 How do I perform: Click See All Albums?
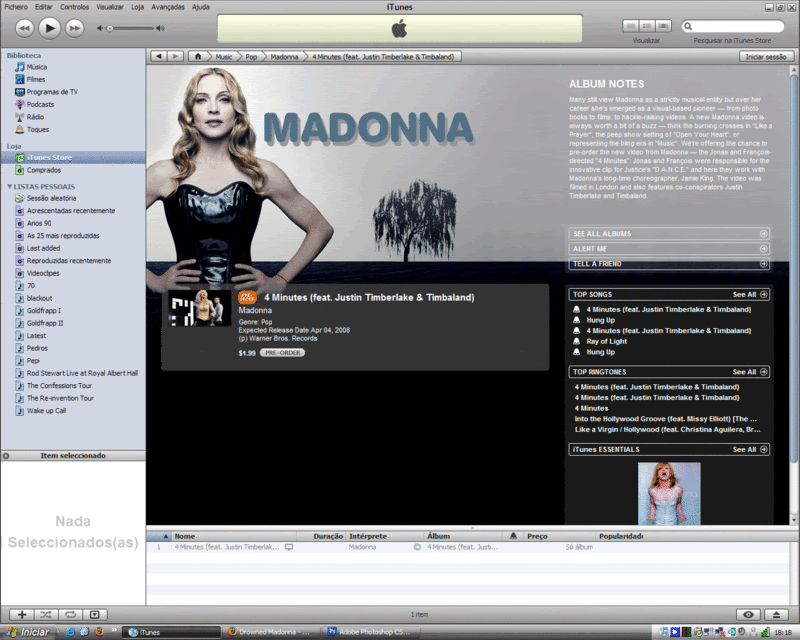(x=669, y=234)
